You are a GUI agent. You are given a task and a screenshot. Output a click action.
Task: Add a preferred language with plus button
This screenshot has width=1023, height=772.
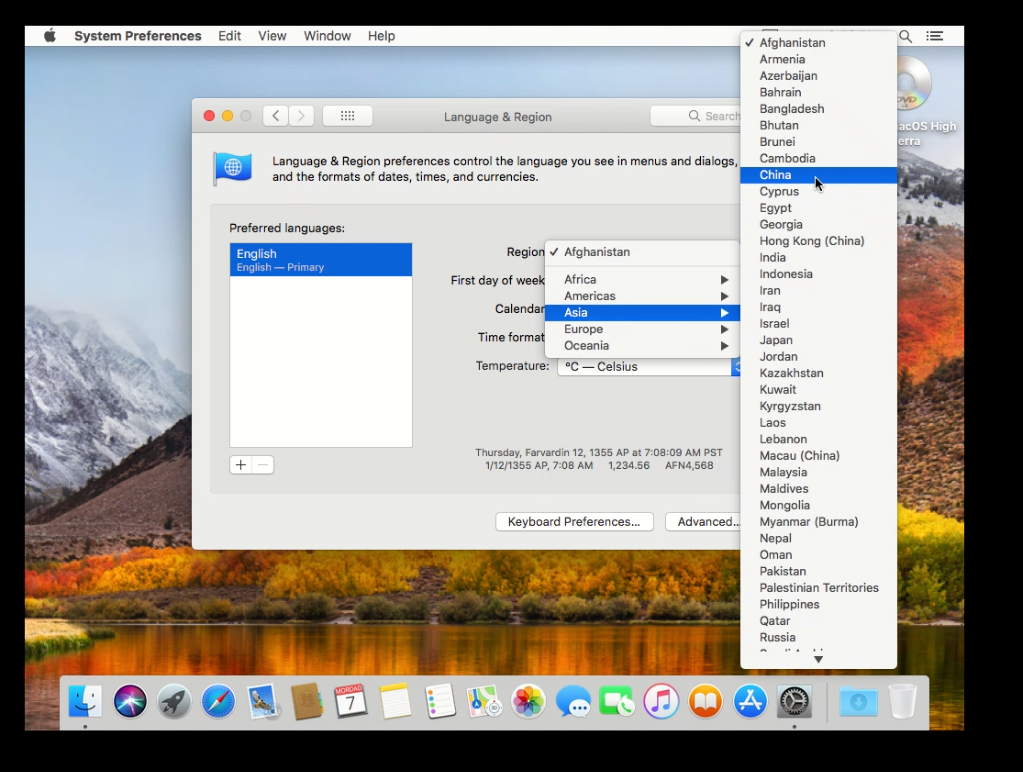click(x=241, y=465)
